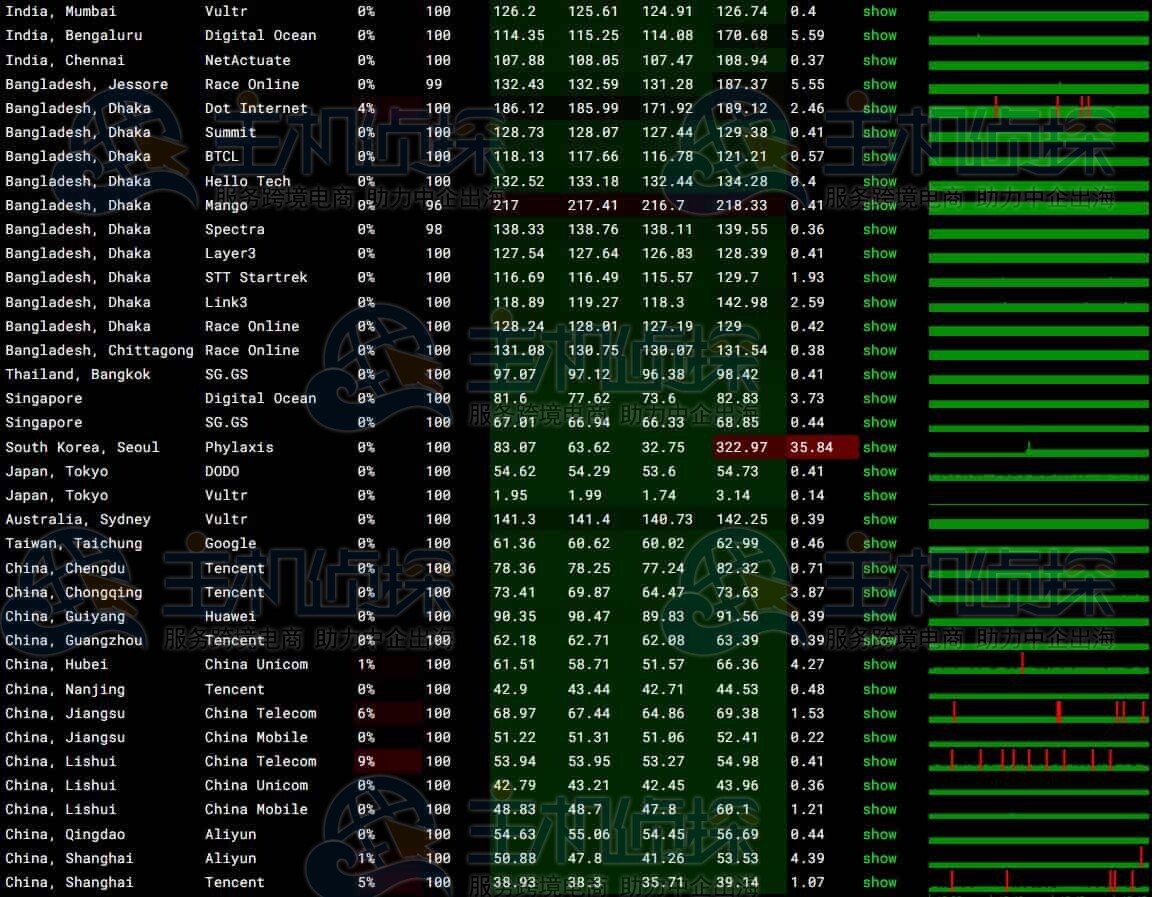Click "DODO" provider in Tokyo row

(221, 472)
